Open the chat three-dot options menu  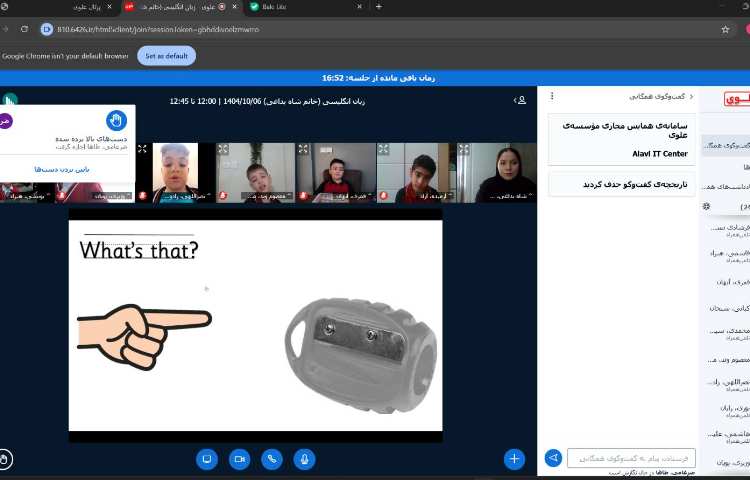[x=552, y=96]
